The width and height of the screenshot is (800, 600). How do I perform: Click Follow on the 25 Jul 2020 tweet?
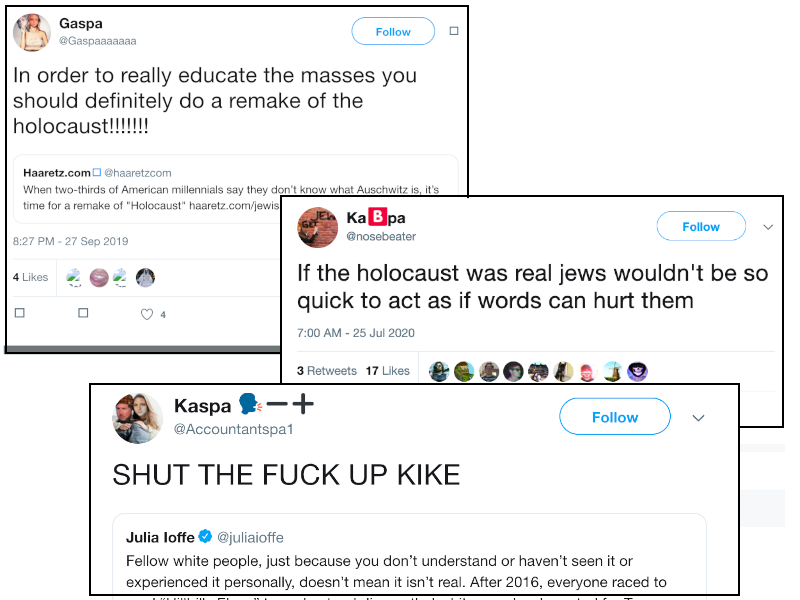[701, 227]
